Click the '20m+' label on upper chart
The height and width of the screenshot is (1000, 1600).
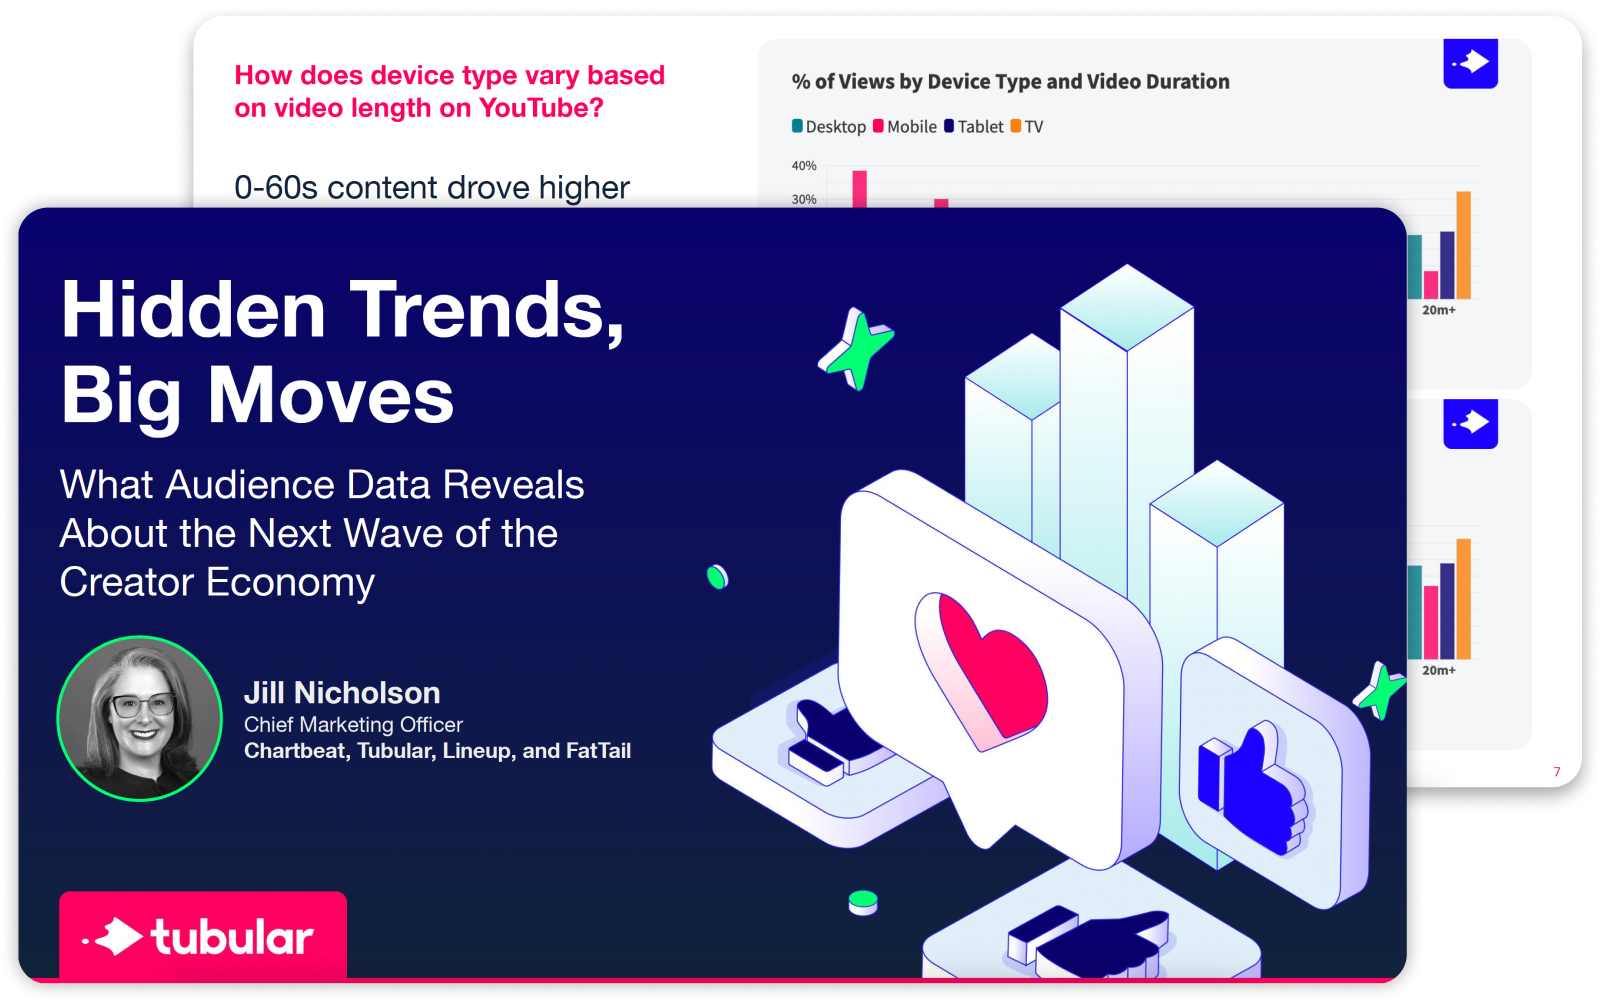(1439, 311)
